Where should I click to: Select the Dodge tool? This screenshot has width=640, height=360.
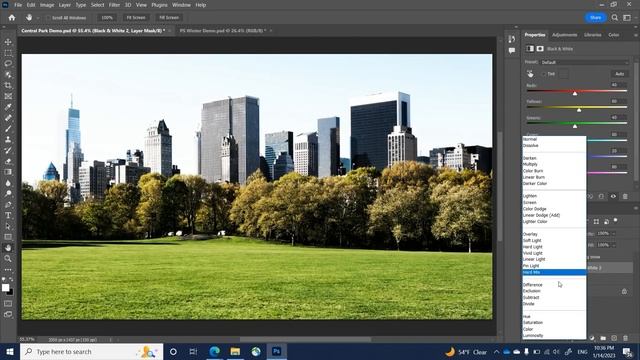click(8, 193)
